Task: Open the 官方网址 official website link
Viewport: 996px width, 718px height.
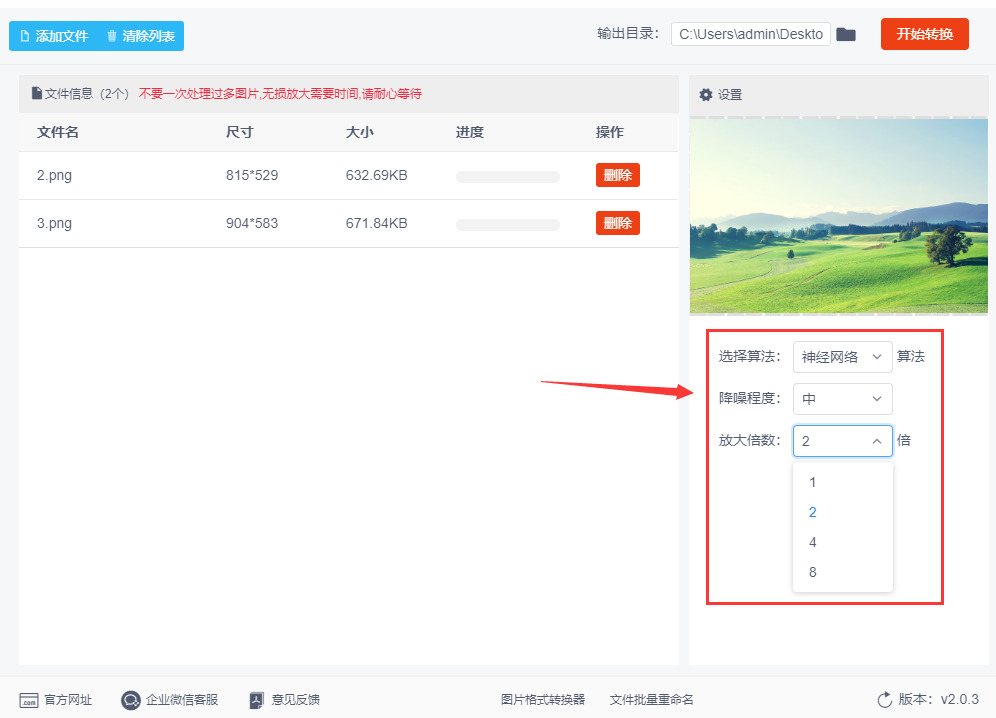Action: [68, 700]
